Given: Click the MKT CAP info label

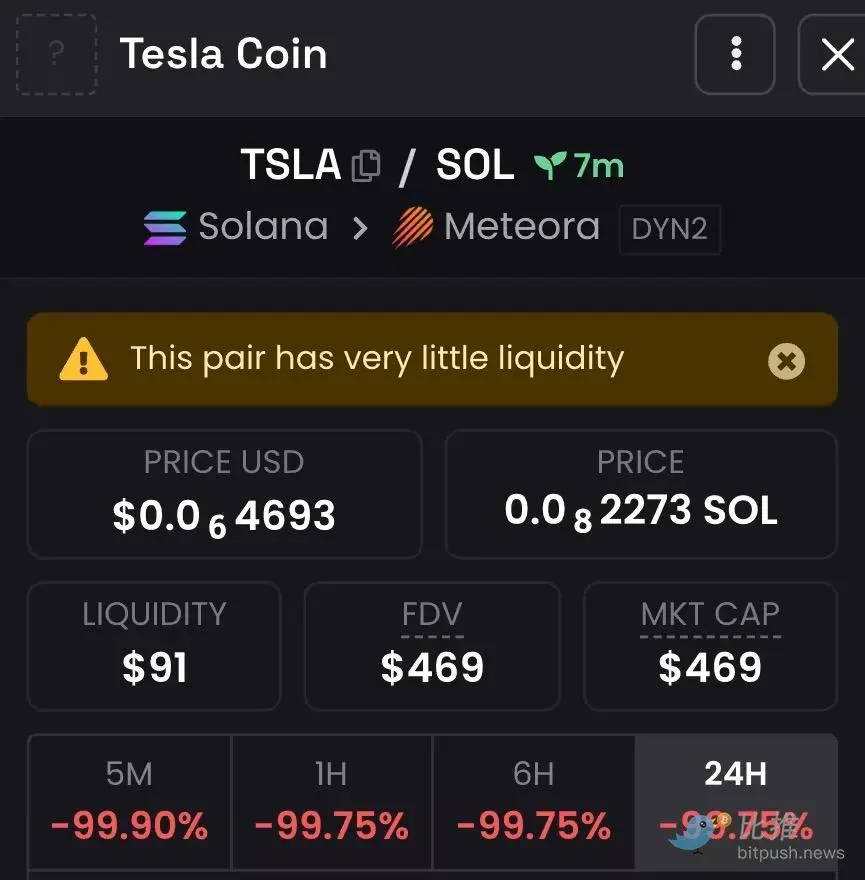Looking at the screenshot, I should [x=710, y=615].
